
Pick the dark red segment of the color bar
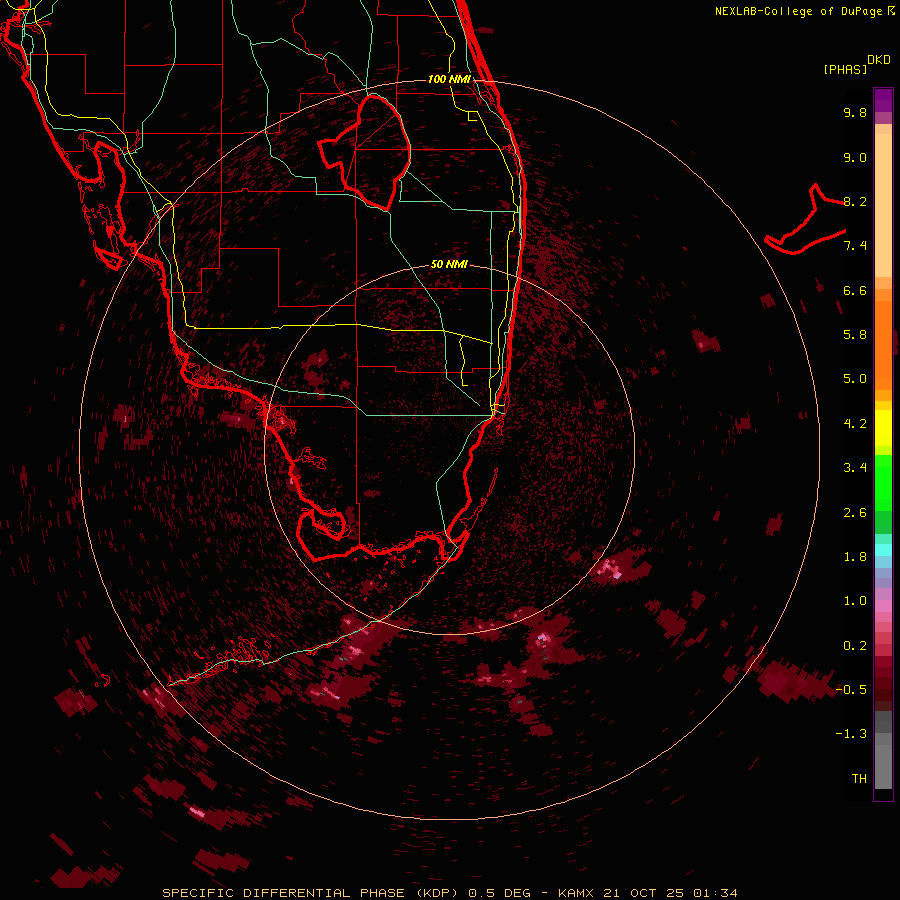coord(883,683)
